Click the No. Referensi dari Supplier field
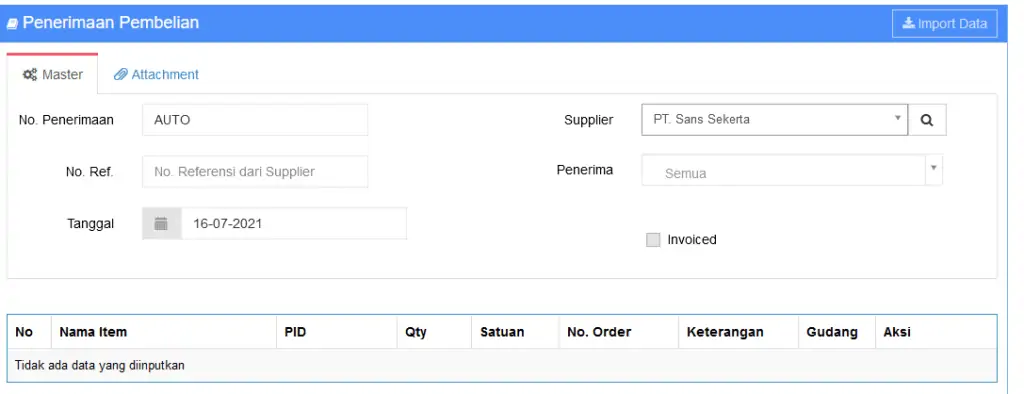 point(255,172)
